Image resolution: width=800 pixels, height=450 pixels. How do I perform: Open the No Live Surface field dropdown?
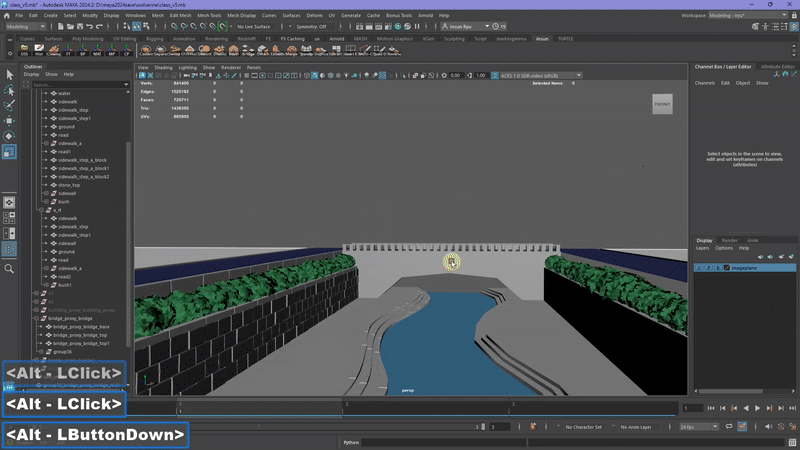tap(257, 27)
